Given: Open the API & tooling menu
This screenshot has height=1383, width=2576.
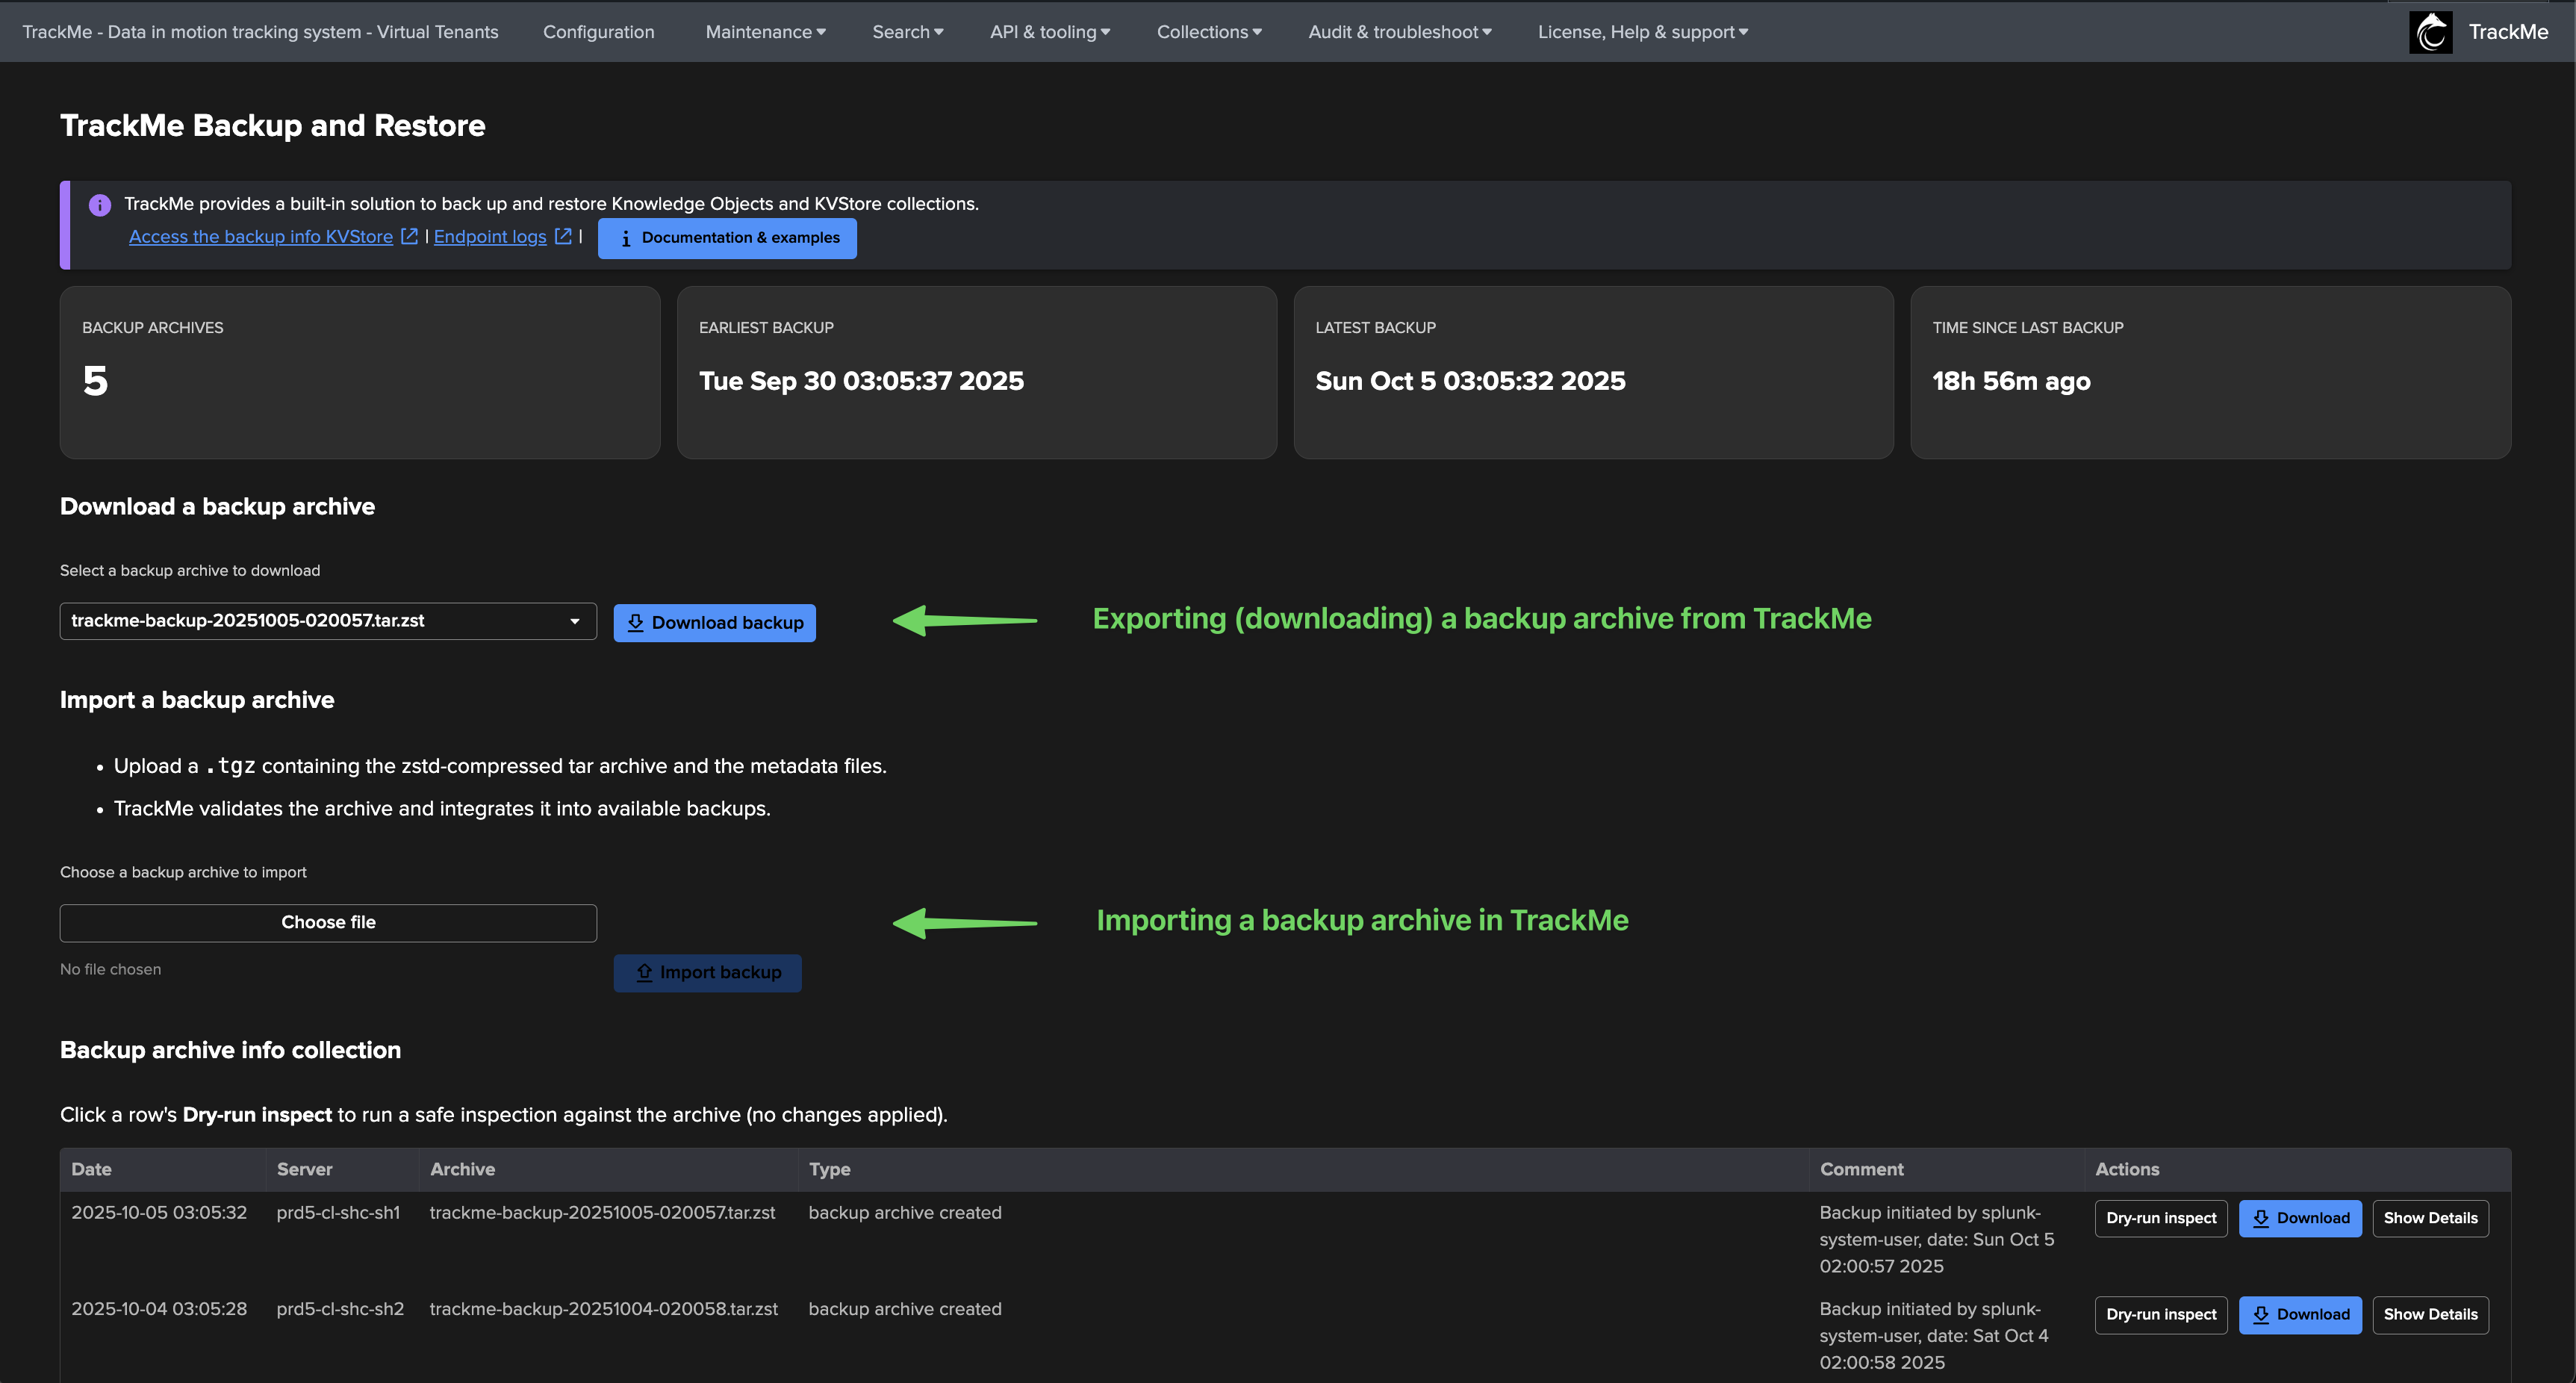Looking at the screenshot, I should (x=1049, y=32).
